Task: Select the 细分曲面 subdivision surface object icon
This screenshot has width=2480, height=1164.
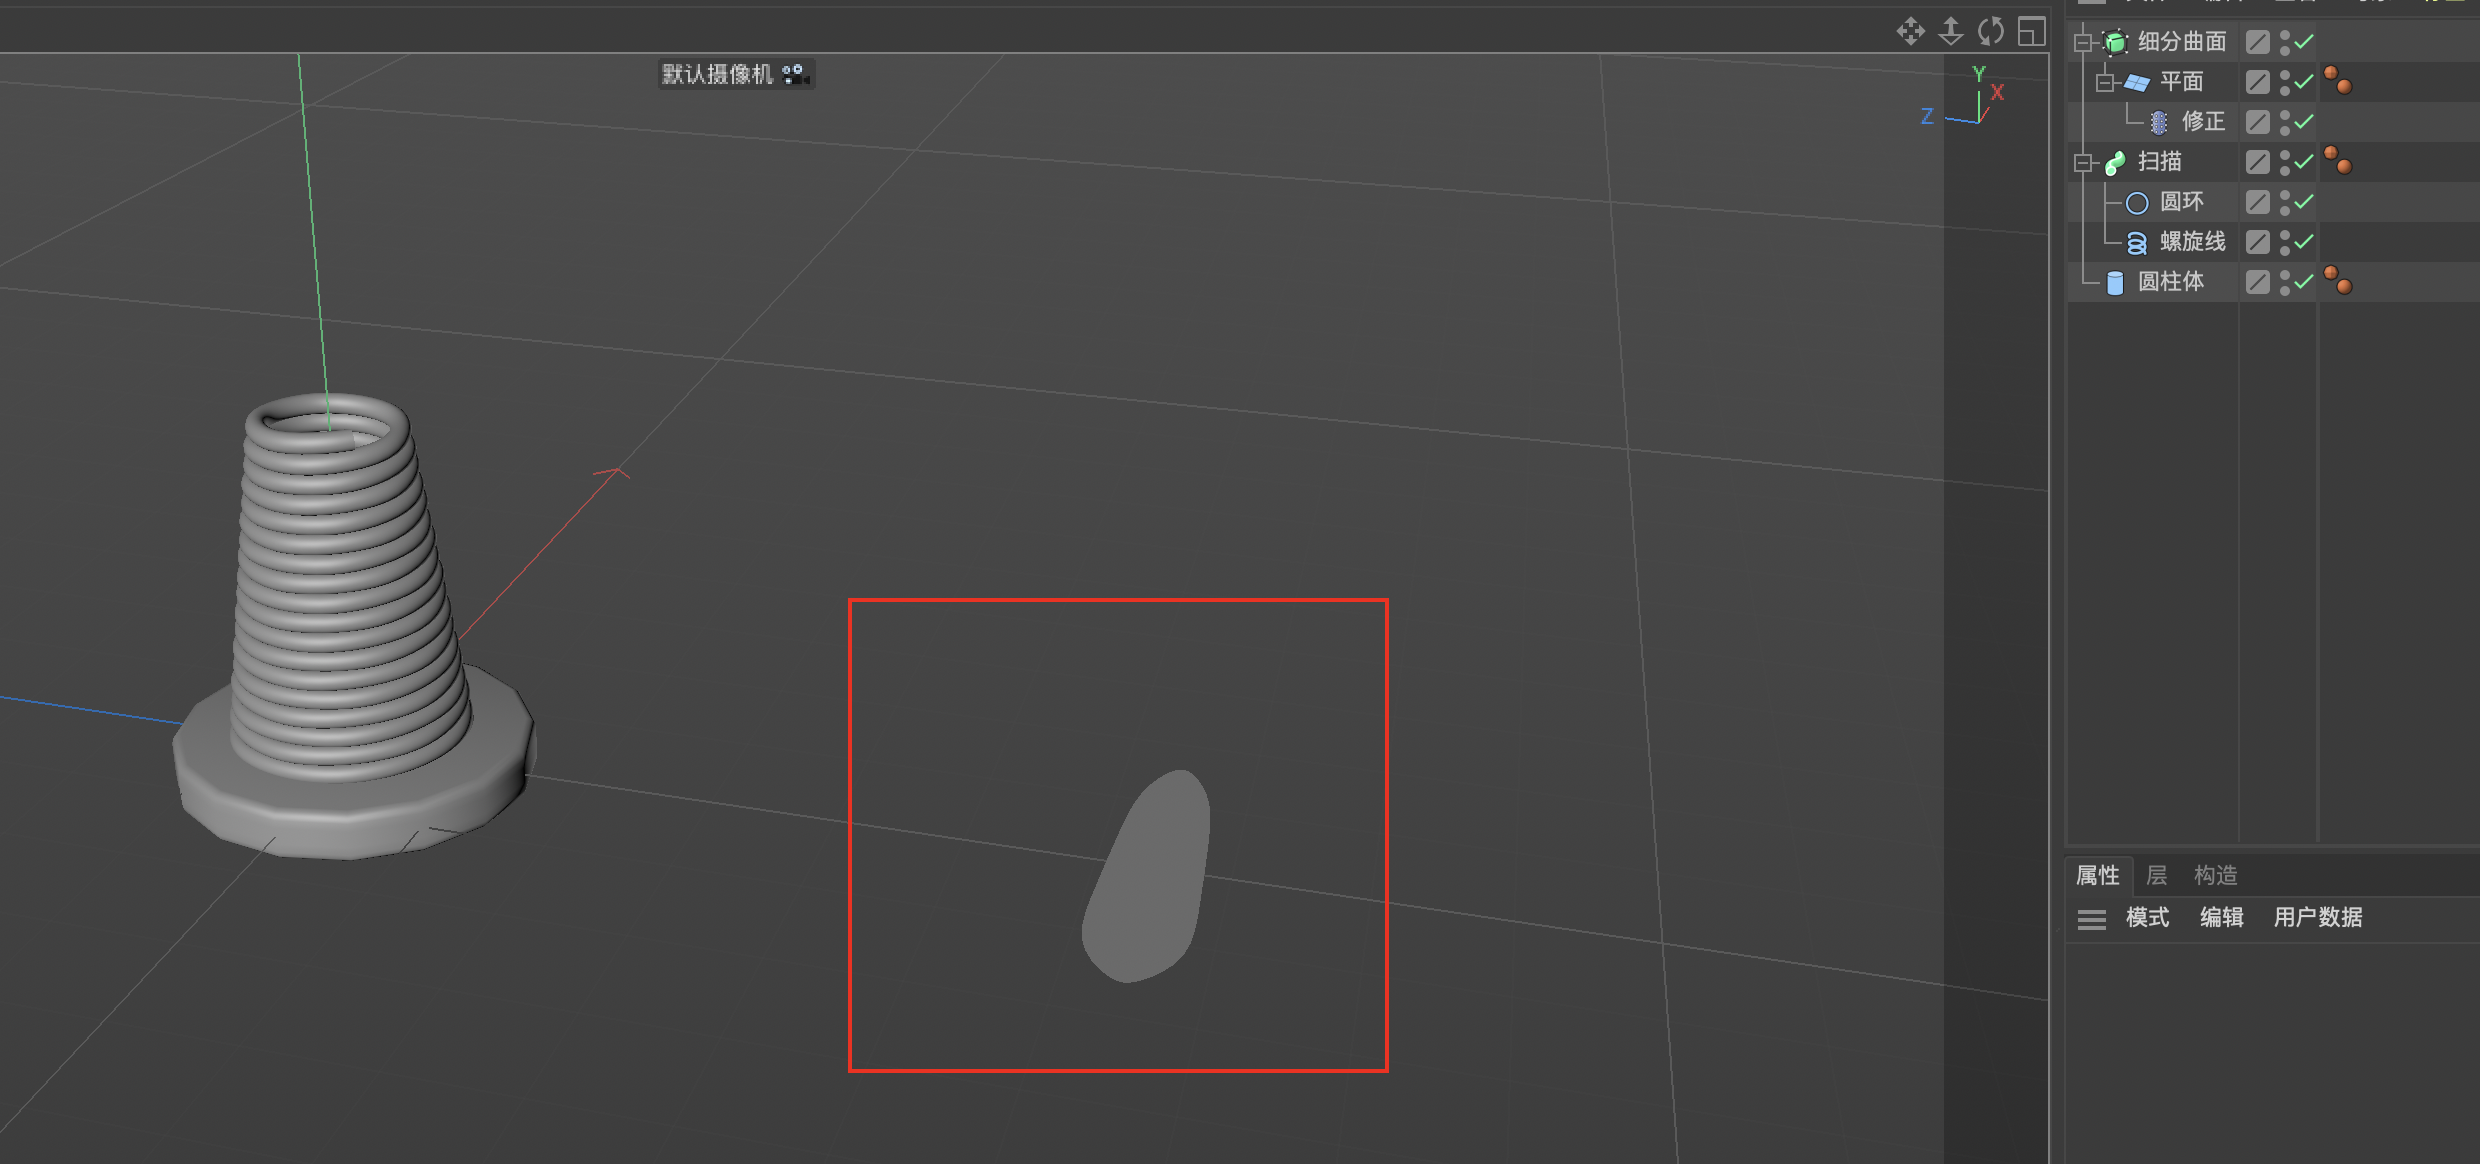Action: click(2115, 42)
